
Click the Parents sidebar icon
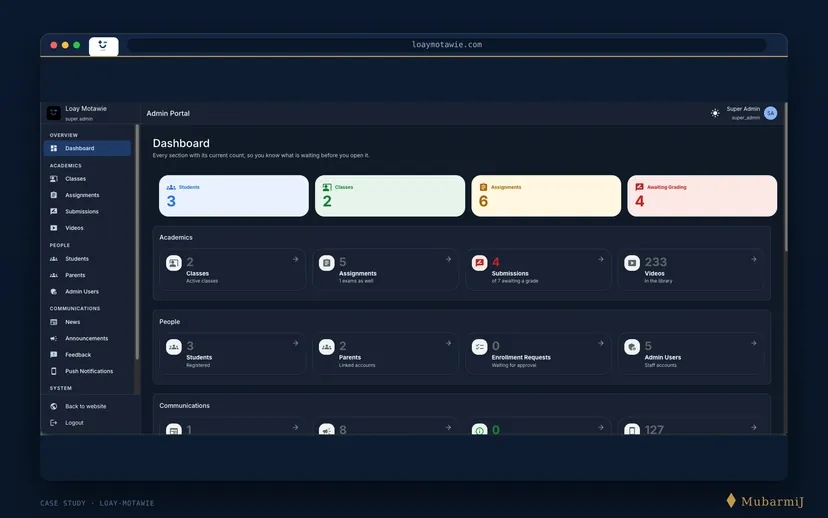point(53,275)
